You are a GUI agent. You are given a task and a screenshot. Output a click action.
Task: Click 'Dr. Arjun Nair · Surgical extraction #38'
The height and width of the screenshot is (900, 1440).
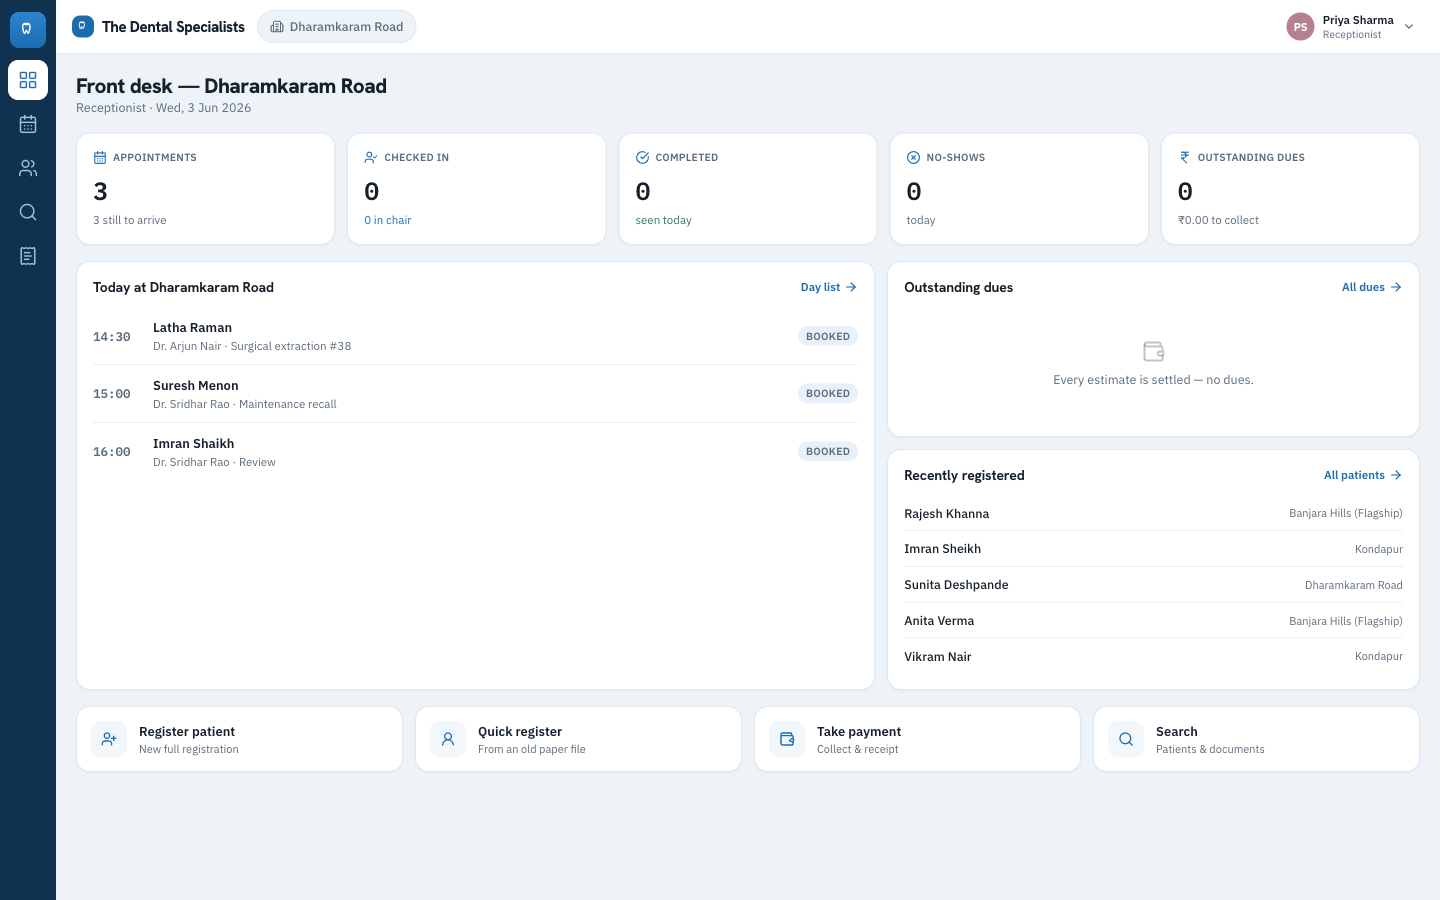(252, 346)
